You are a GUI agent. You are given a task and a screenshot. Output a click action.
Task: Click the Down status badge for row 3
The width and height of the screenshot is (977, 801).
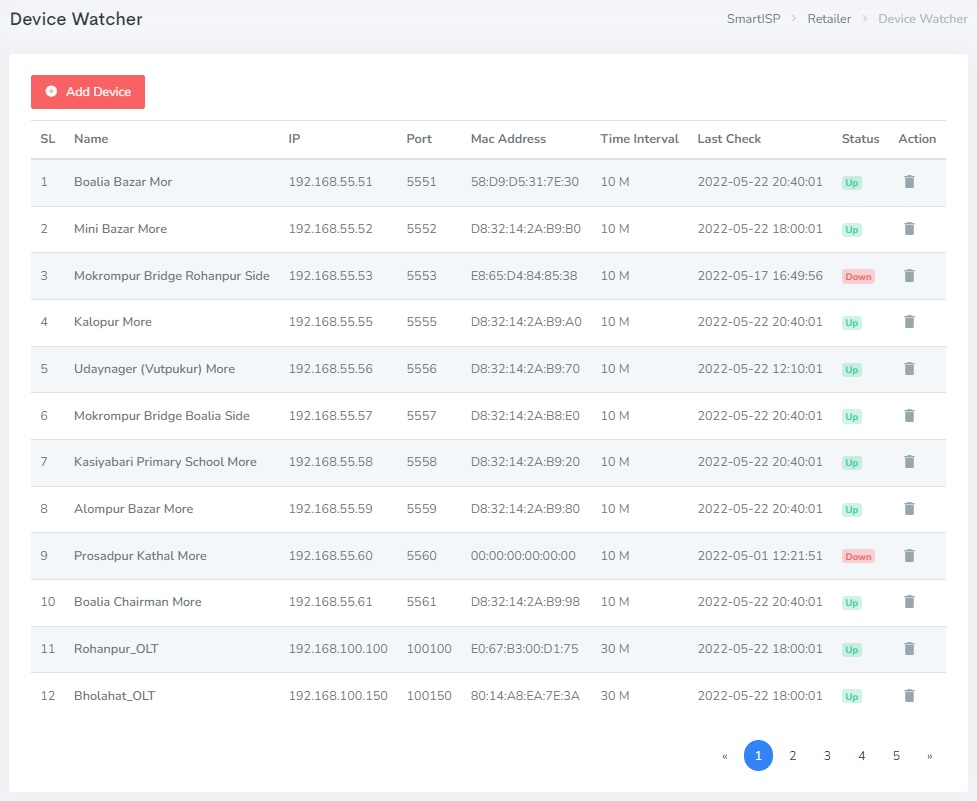[858, 276]
